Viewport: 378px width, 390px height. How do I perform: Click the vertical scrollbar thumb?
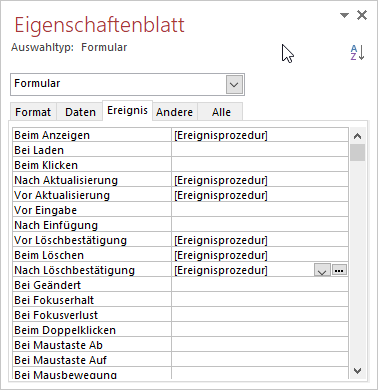point(357,153)
